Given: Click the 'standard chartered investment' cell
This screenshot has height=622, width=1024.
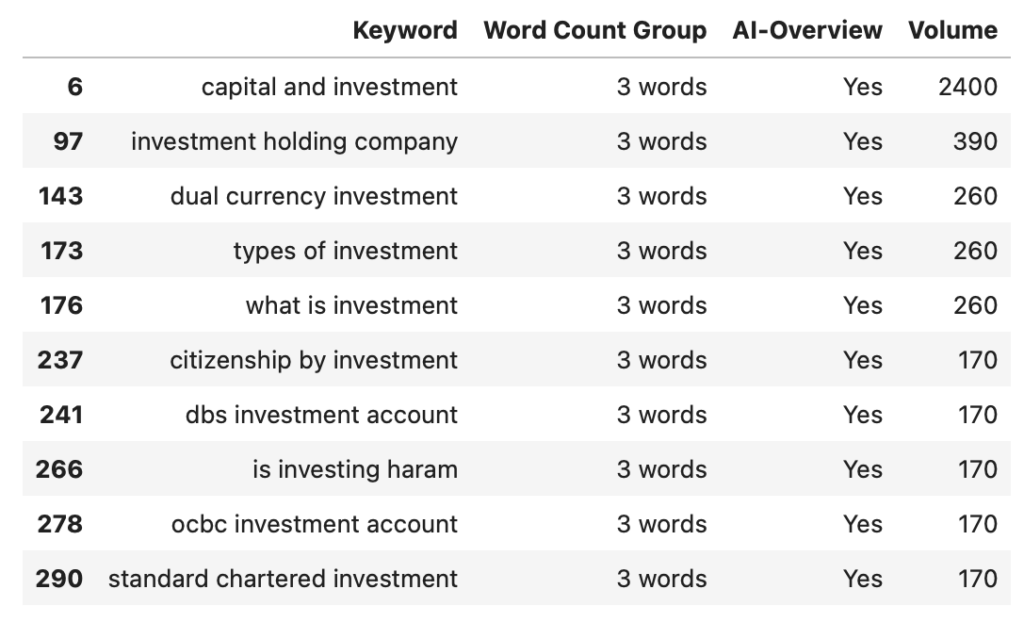Looking at the screenshot, I should tap(283, 578).
